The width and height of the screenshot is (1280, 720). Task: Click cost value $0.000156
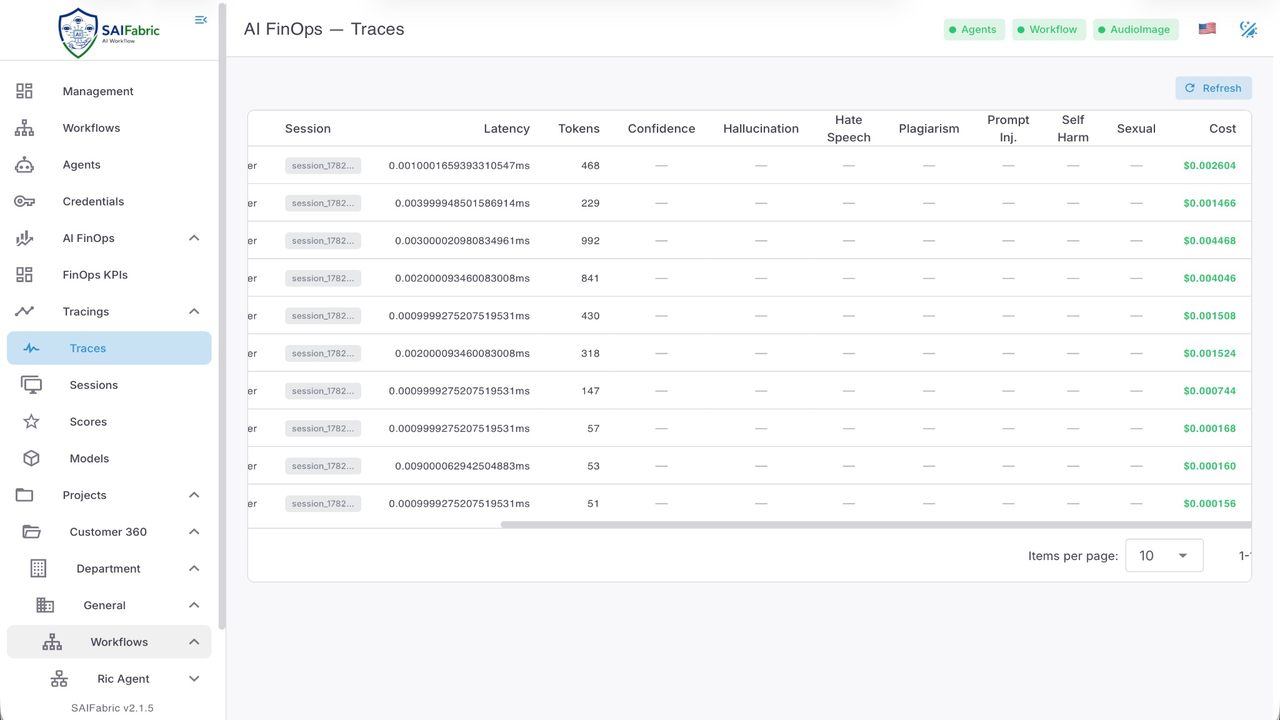click(1209, 504)
